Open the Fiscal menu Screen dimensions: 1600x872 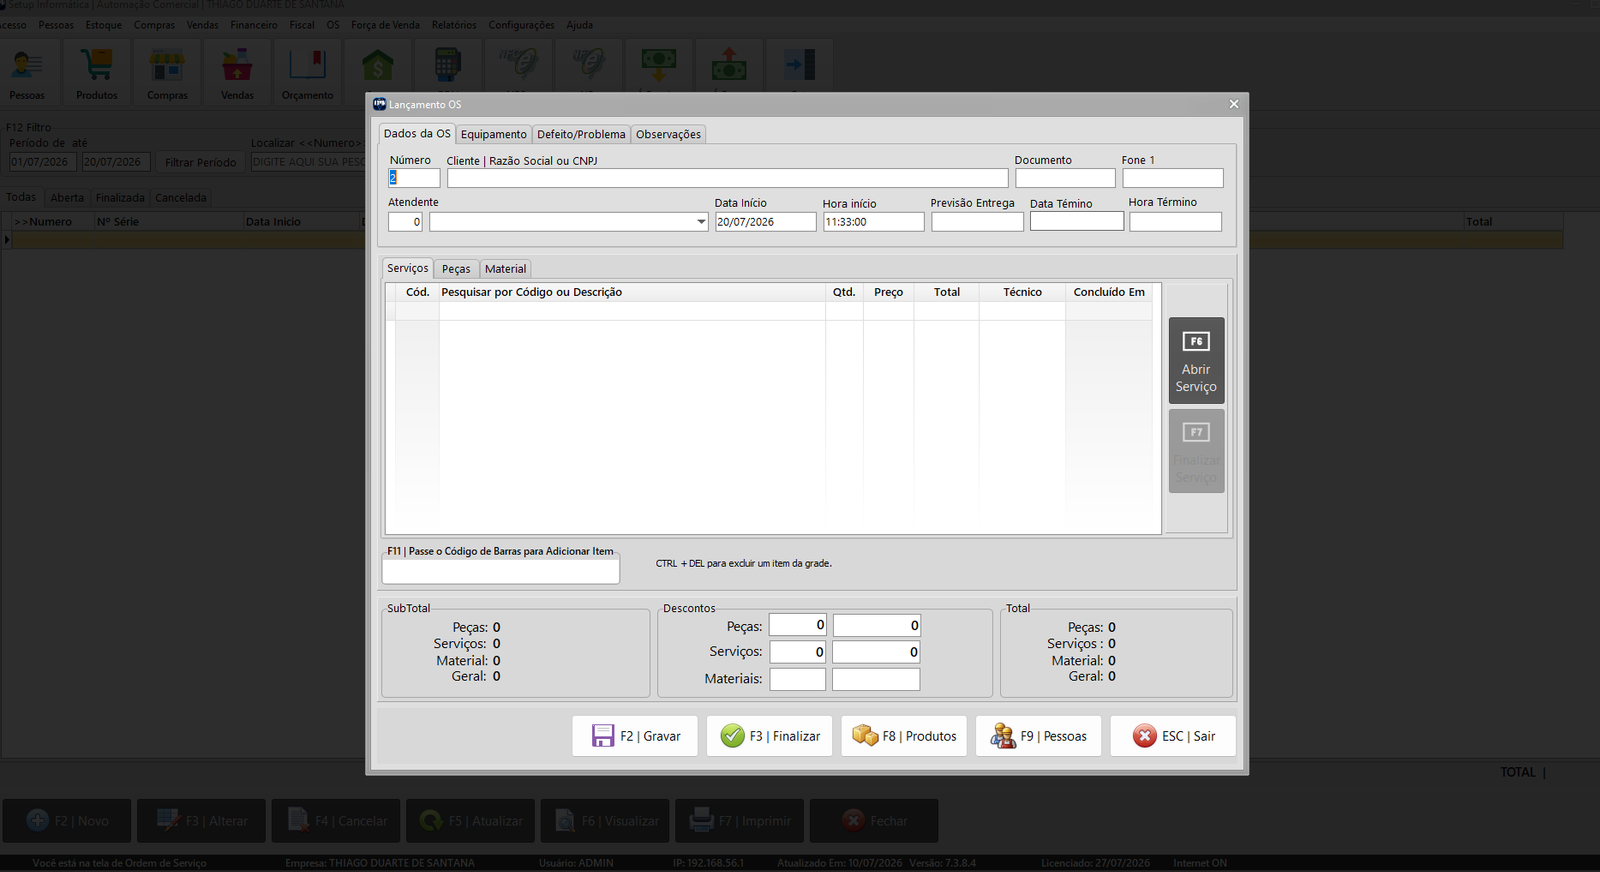click(302, 25)
